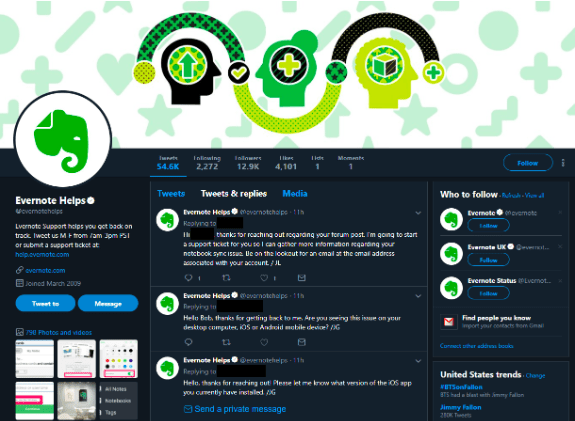Click envelope icon on first tweet
The height and width of the screenshot is (421, 575).
[302, 278]
